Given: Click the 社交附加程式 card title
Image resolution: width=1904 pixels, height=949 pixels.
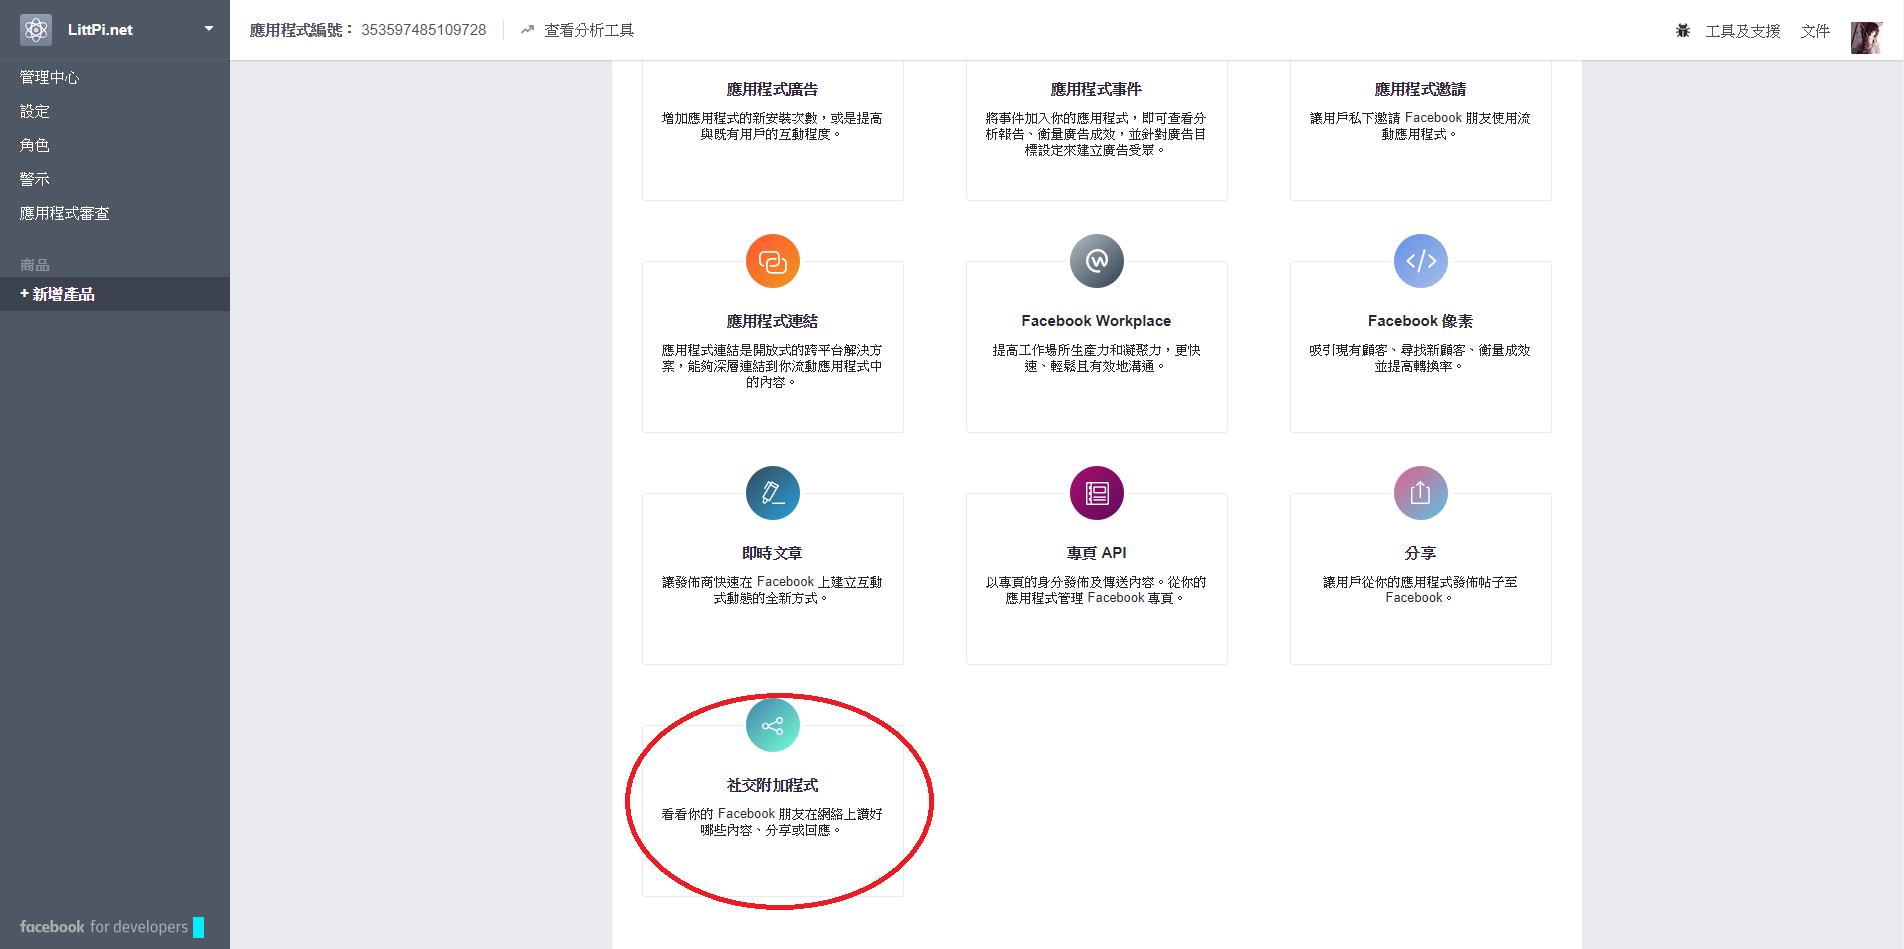Looking at the screenshot, I should pos(773,785).
